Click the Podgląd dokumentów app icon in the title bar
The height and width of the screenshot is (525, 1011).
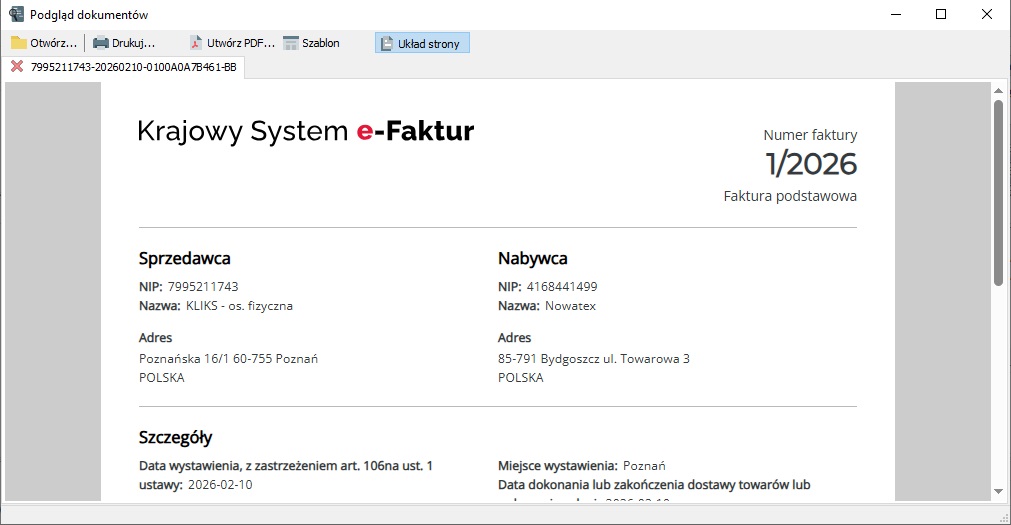point(16,14)
